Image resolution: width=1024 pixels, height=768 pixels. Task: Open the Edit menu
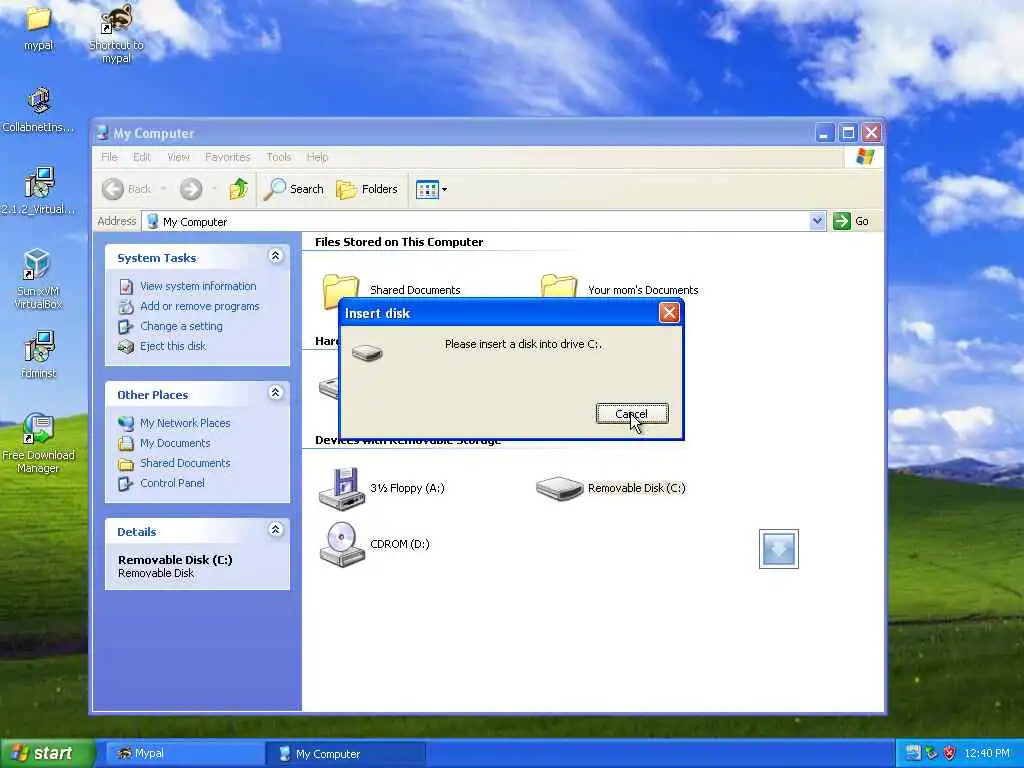(142, 157)
